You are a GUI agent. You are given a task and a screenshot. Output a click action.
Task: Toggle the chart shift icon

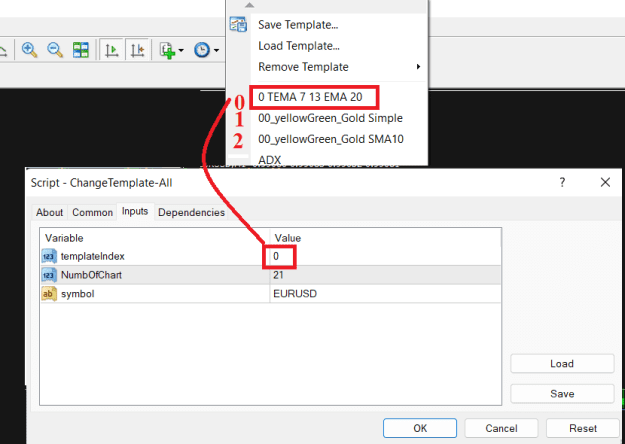click(137, 50)
